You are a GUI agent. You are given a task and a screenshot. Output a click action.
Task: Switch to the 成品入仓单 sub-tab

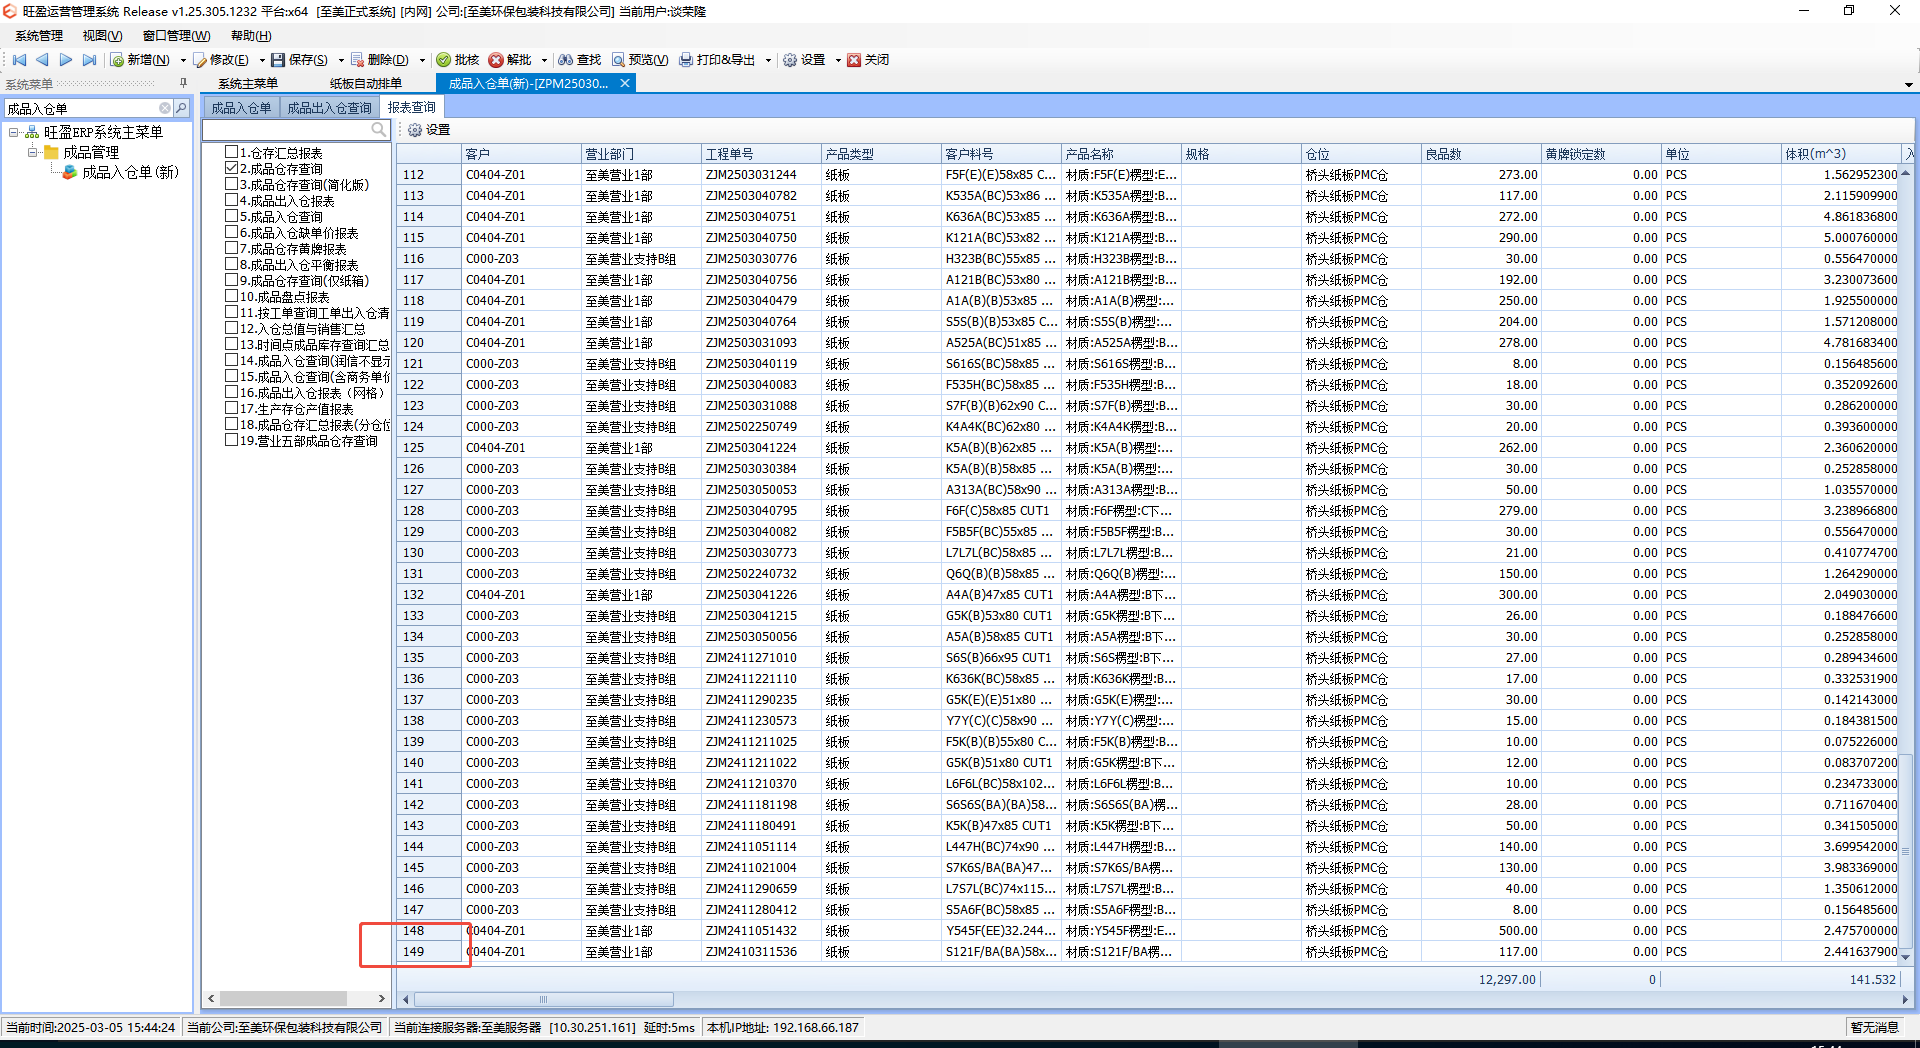241,108
